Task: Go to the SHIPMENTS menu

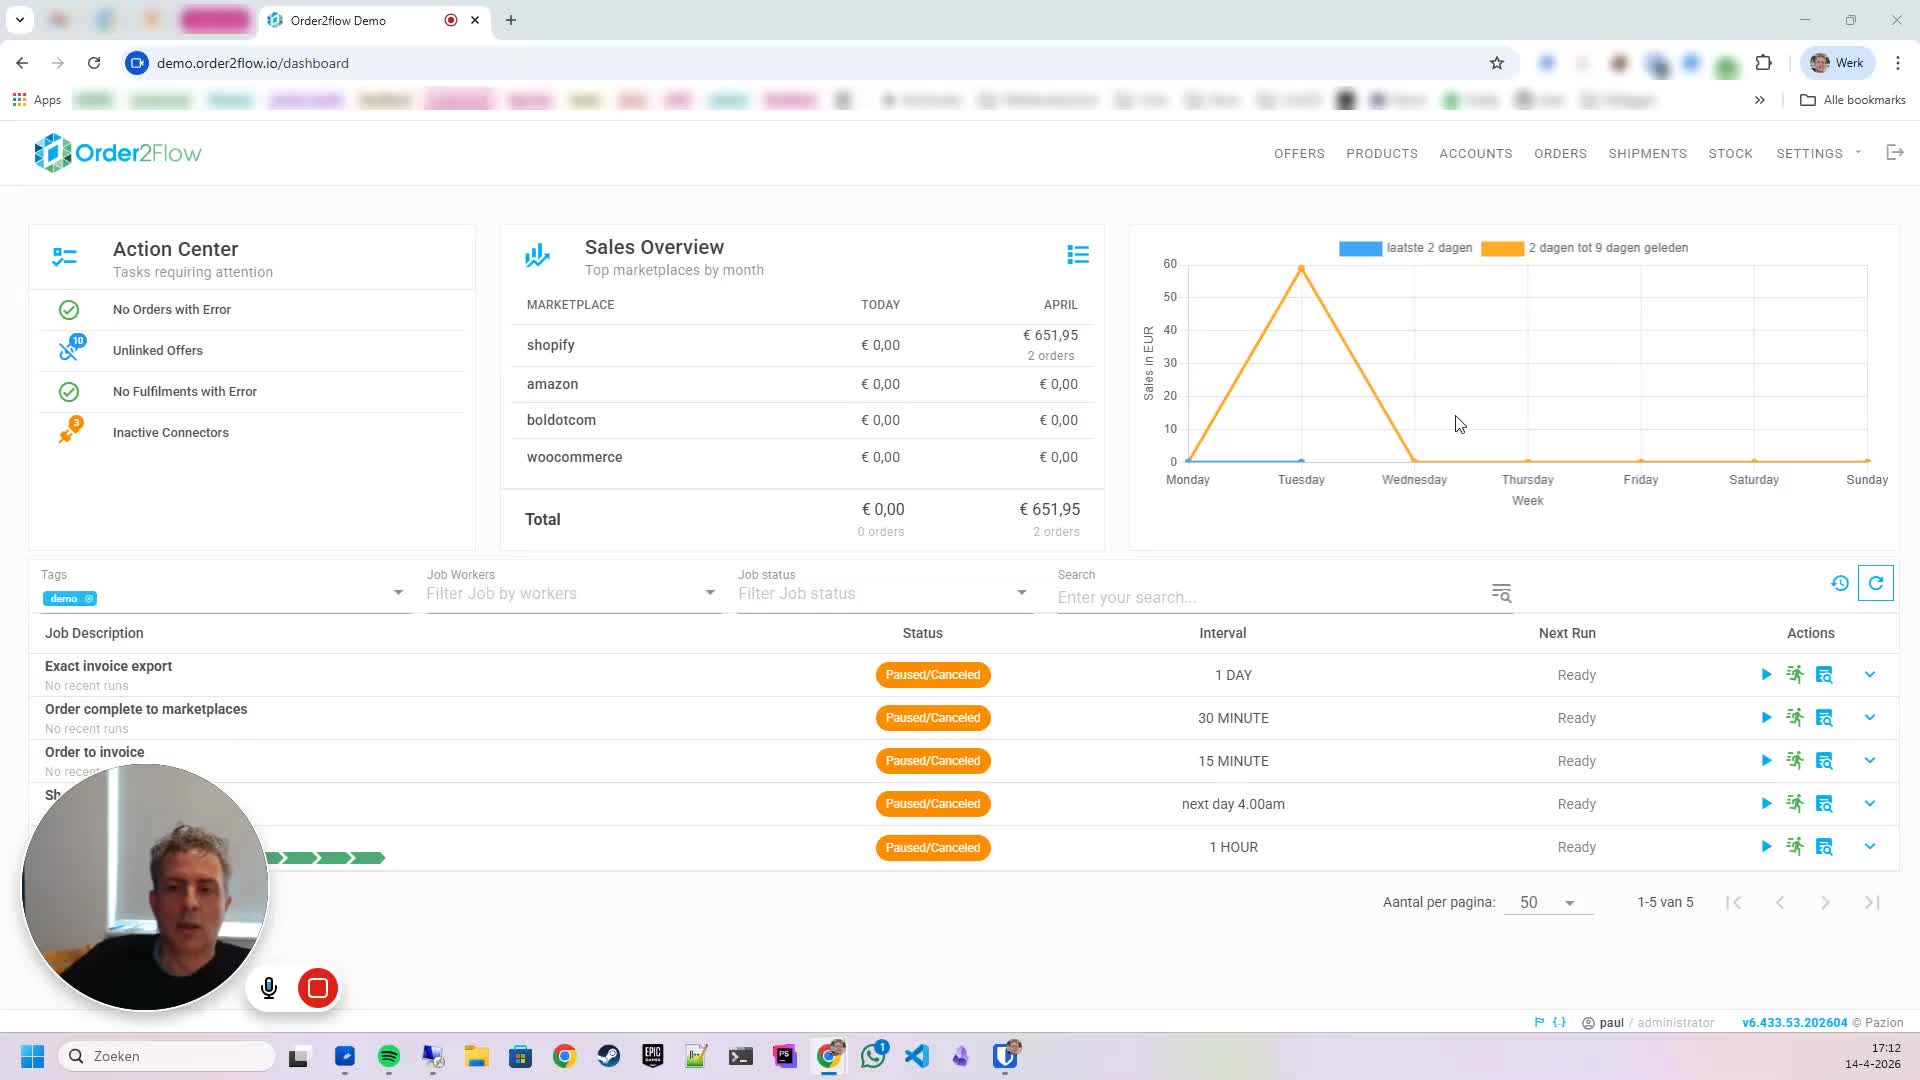Action: tap(1647, 153)
